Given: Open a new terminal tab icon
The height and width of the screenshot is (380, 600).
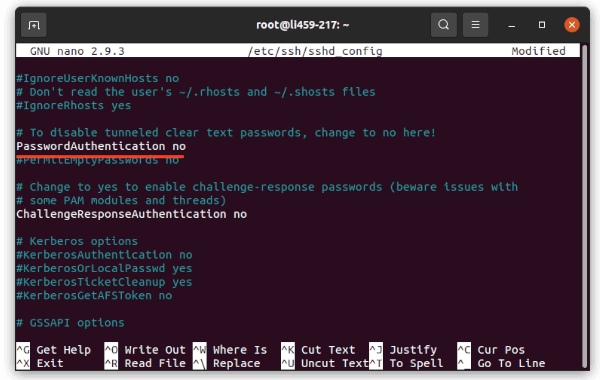Looking at the screenshot, I should [34, 25].
